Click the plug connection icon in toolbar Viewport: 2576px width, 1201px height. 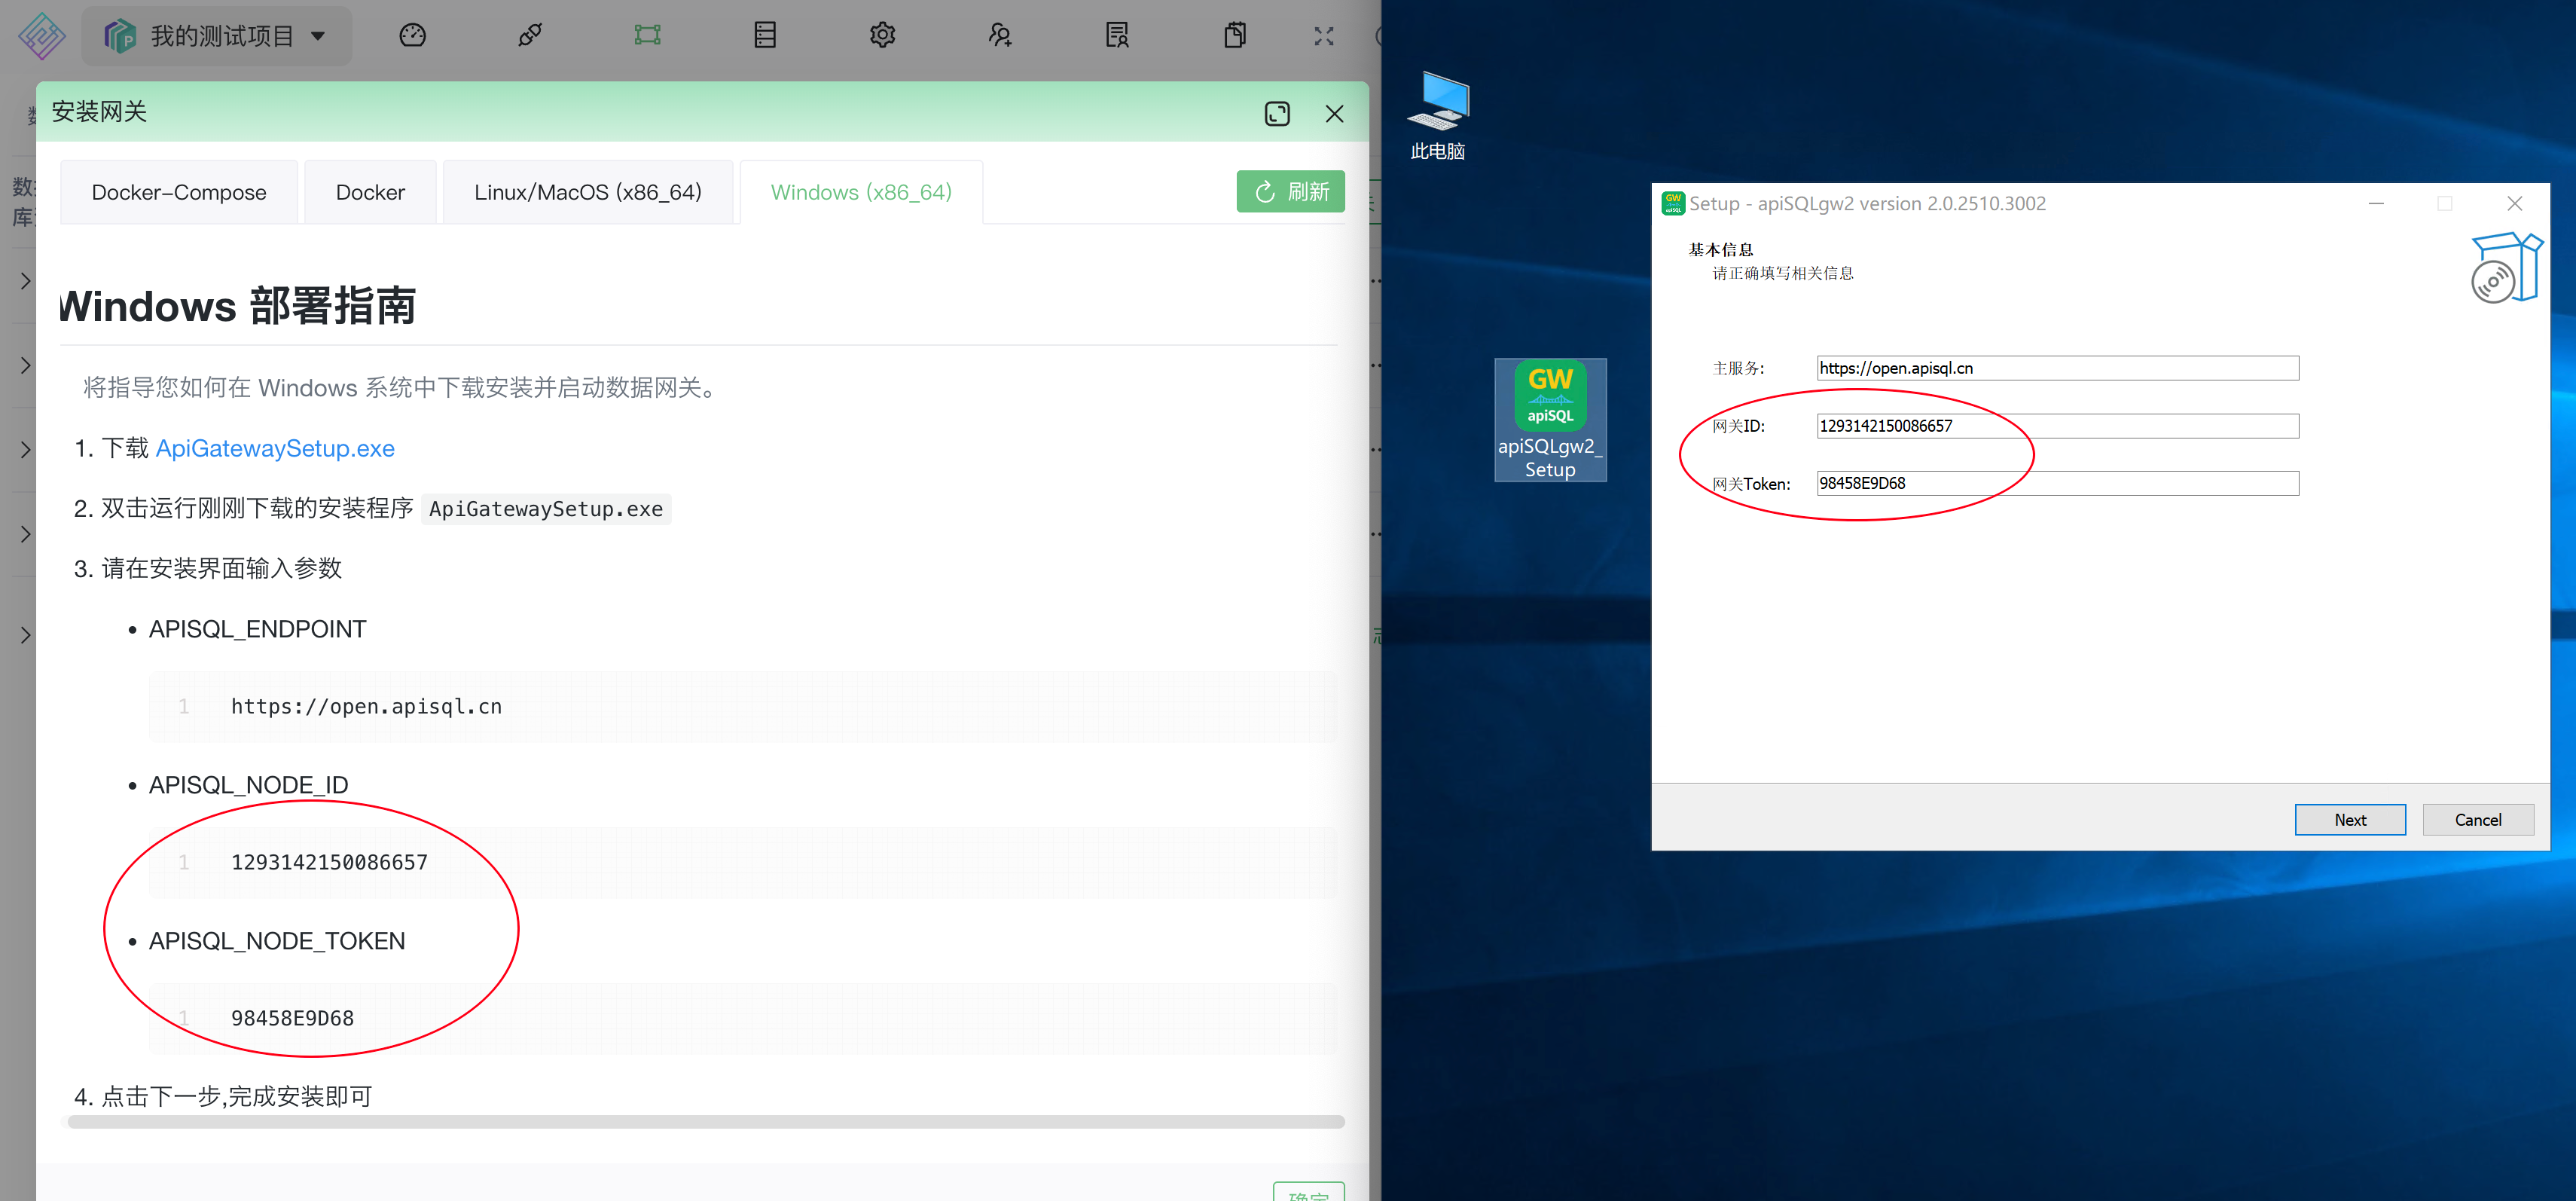[x=530, y=36]
